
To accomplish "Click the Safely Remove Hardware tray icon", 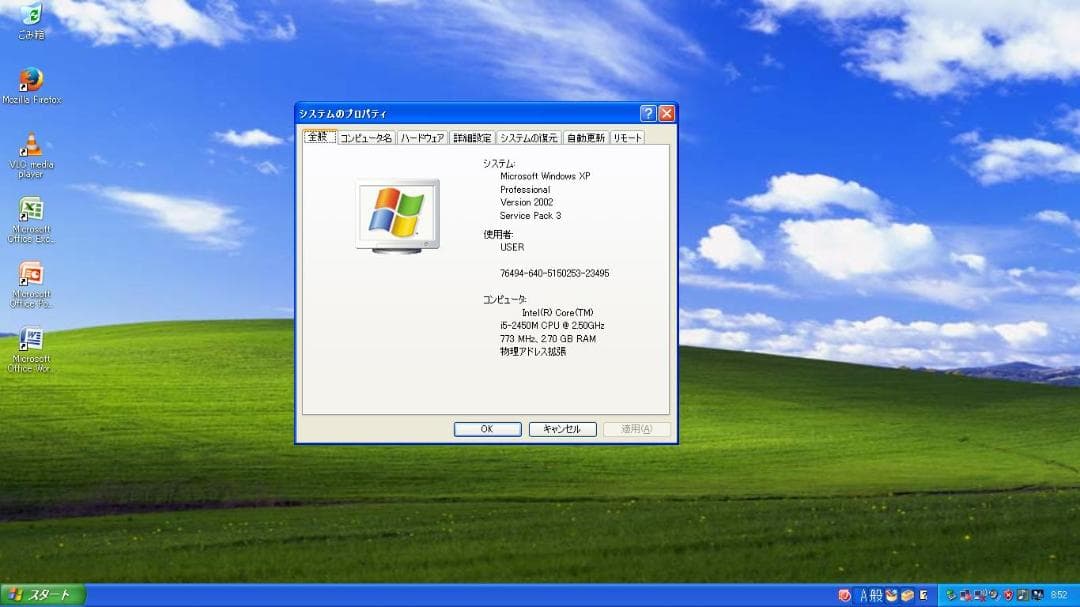I will click(950, 594).
